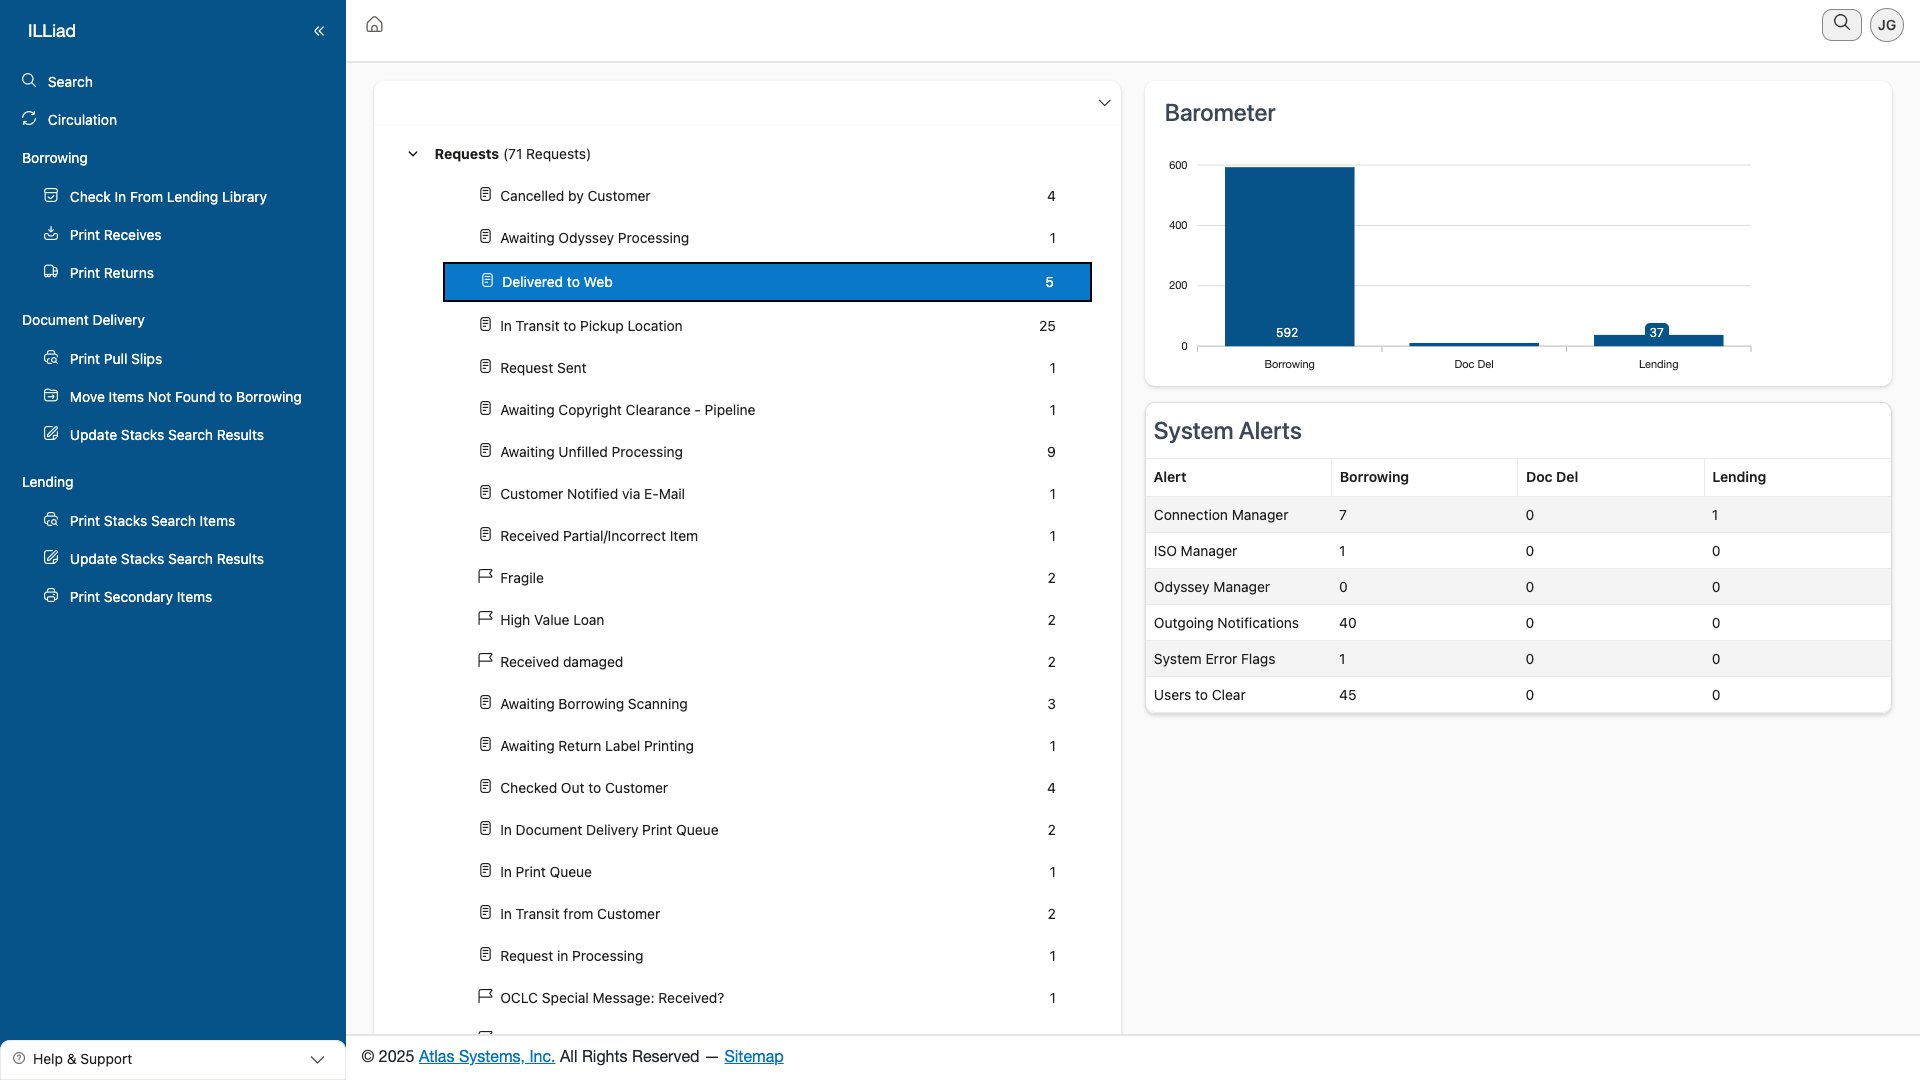Select the Fragile flagged queue
This screenshot has height=1080, width=1920.
pos(521,578)
